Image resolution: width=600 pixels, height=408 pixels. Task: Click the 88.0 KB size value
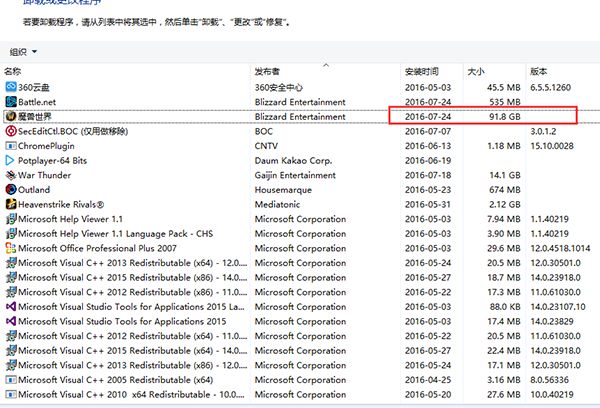505,307
